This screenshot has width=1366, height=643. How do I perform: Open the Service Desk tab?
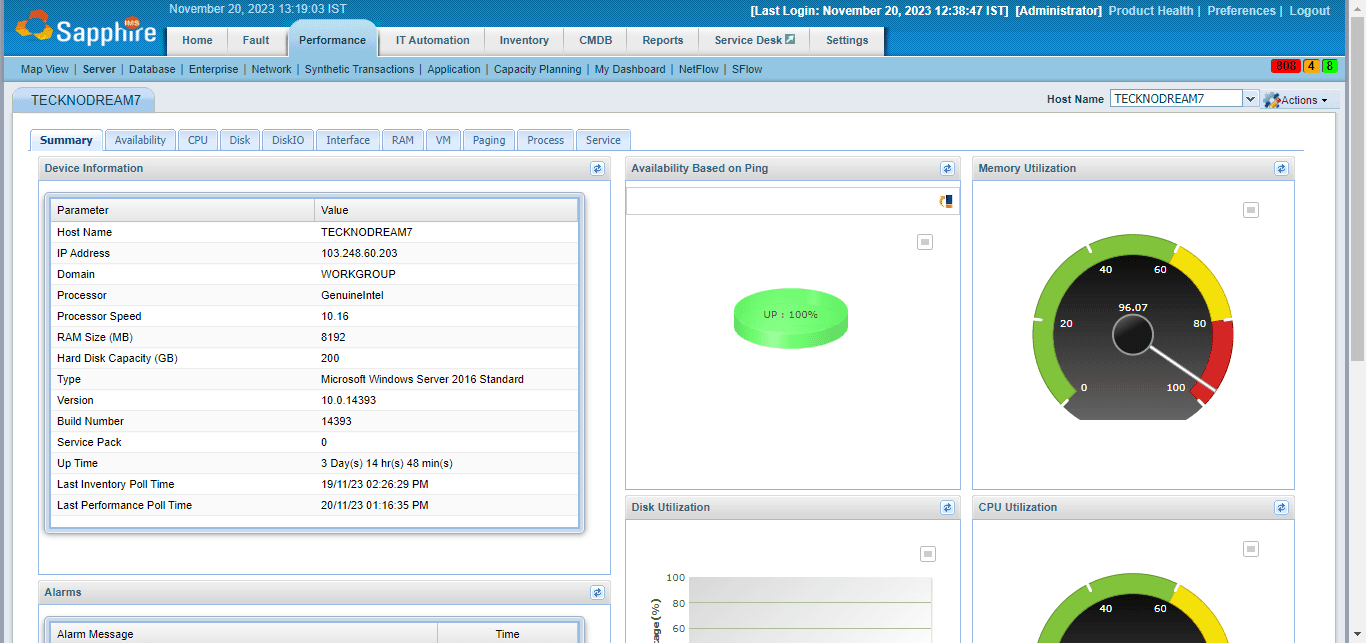[754, 41]
